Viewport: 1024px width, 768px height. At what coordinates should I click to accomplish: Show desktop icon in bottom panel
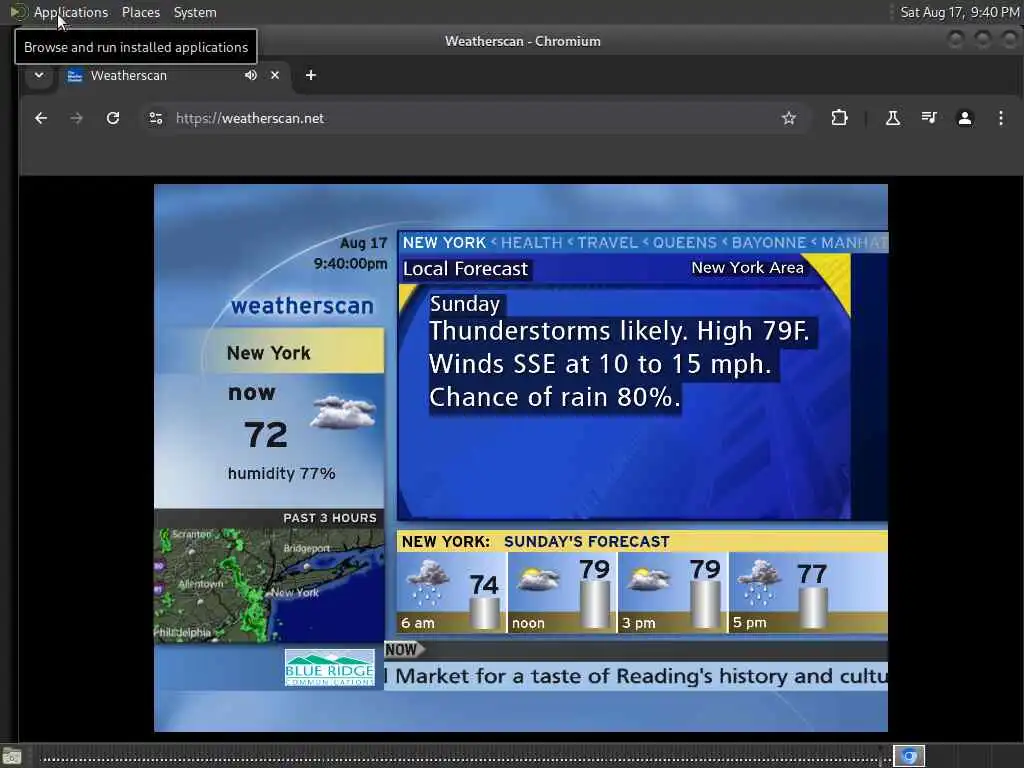[x=11, y=757]
